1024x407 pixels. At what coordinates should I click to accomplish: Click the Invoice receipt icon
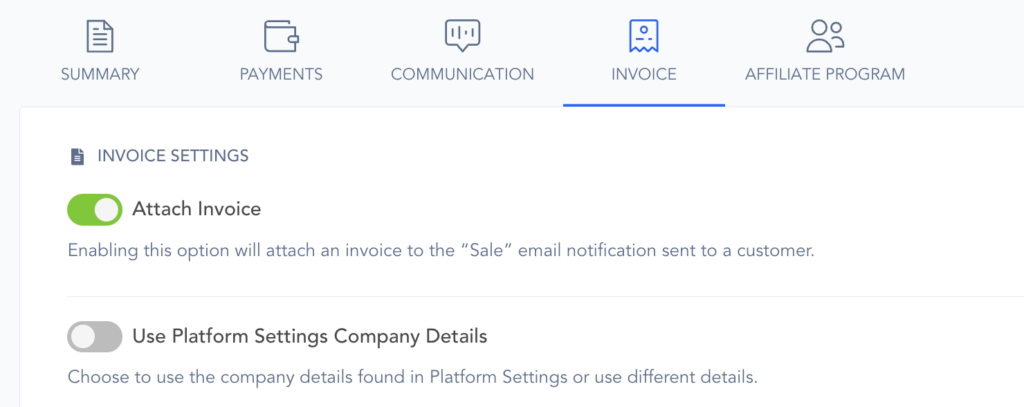coord(643,36)
